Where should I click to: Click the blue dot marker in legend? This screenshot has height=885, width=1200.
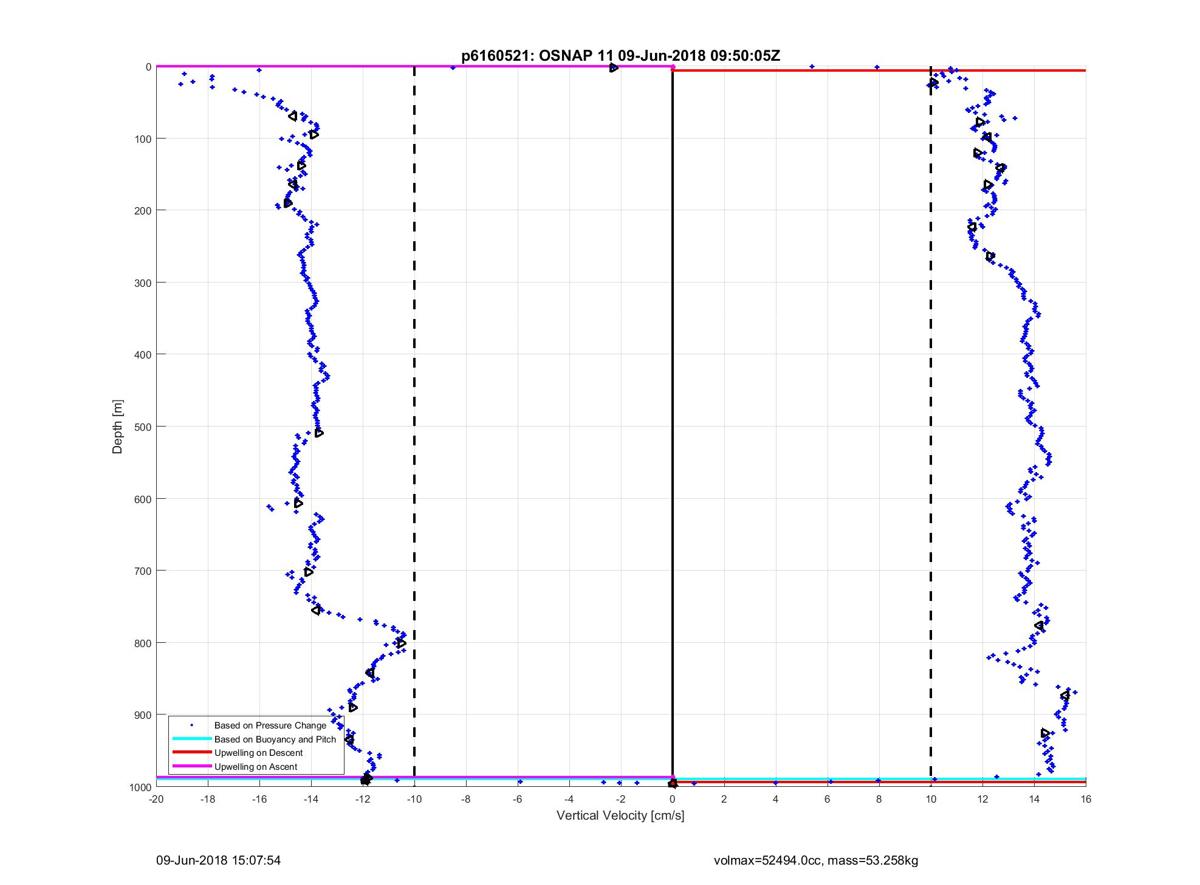(191, 724)
